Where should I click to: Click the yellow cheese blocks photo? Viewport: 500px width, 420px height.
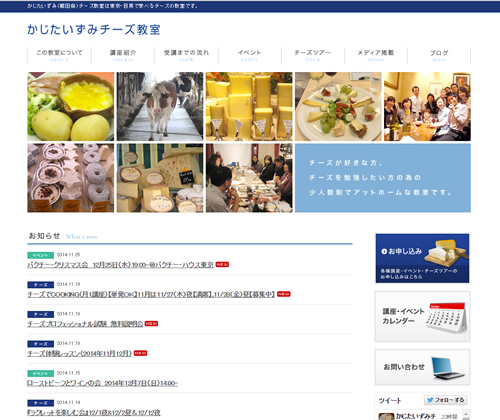click(x=249, y=106)
